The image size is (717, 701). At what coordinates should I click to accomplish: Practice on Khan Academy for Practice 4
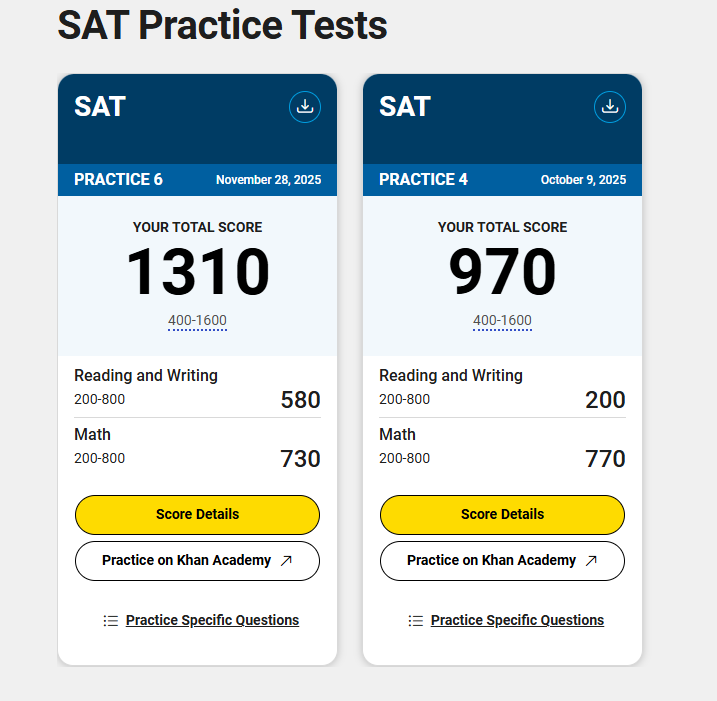click(491, 561)
